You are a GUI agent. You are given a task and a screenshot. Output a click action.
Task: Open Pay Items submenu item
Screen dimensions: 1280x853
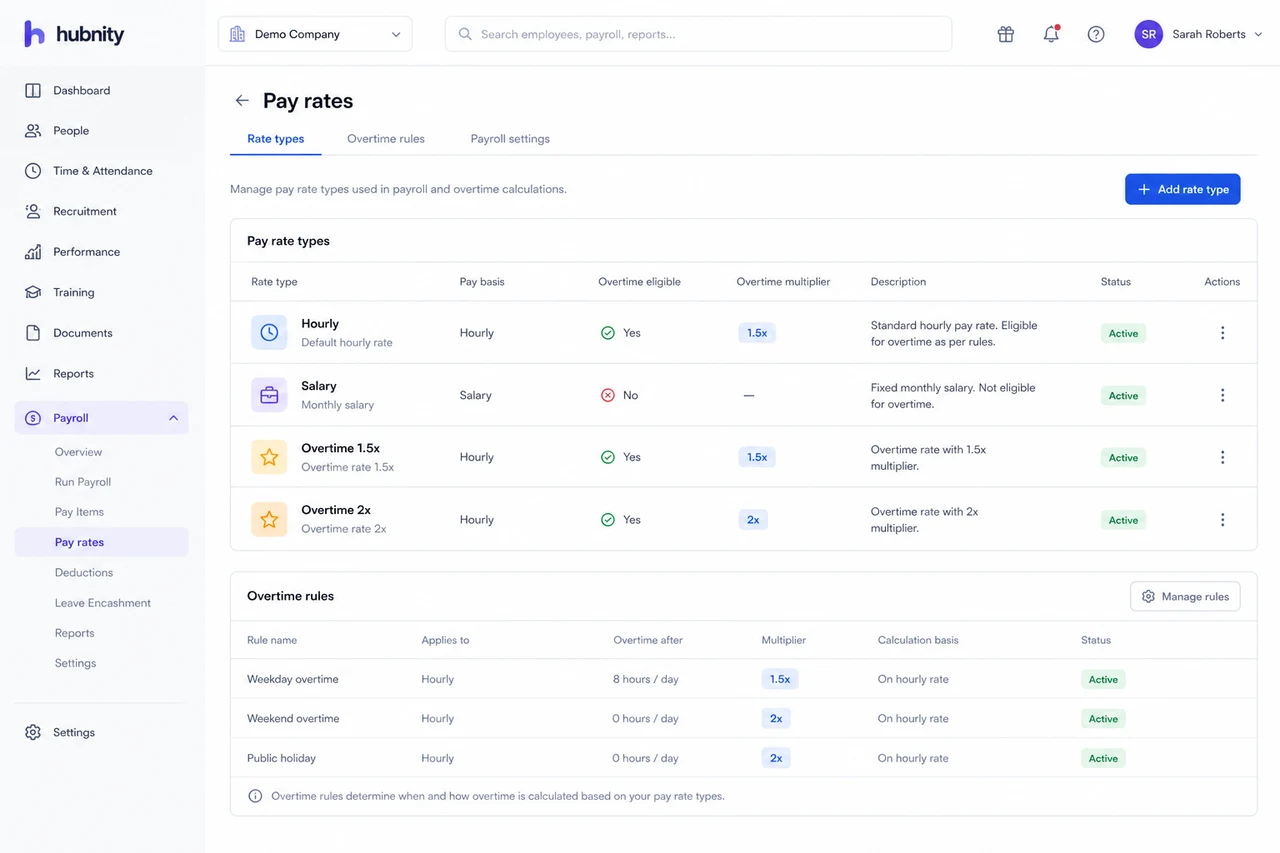pos(79,512)
